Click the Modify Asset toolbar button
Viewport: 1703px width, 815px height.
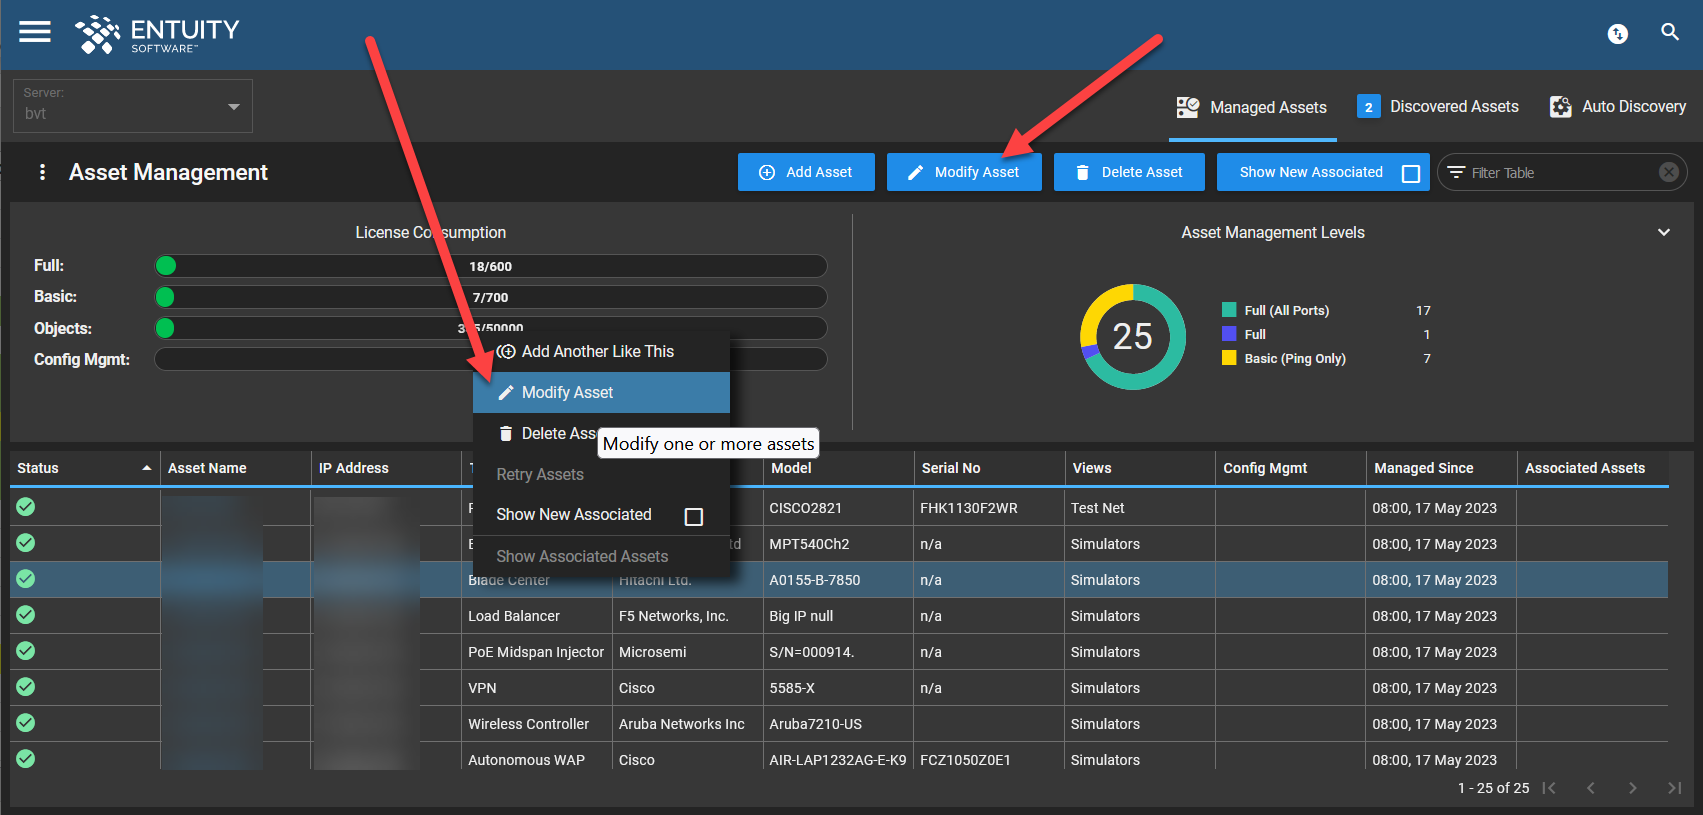964,172
